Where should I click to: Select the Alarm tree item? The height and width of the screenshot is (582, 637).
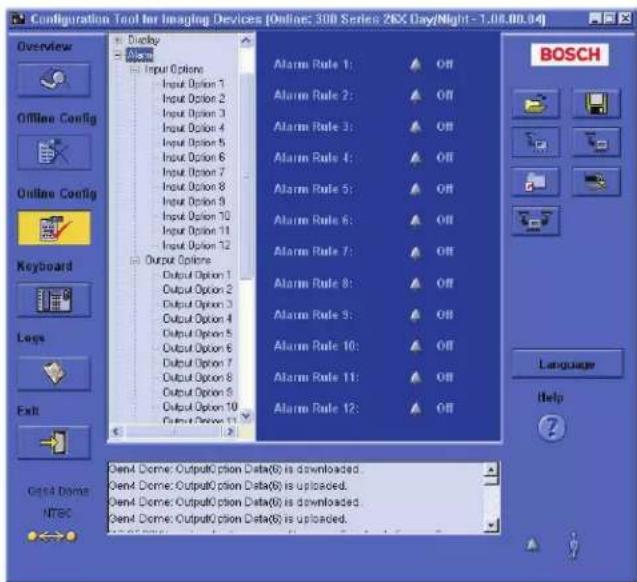click(x=139, y=55)
